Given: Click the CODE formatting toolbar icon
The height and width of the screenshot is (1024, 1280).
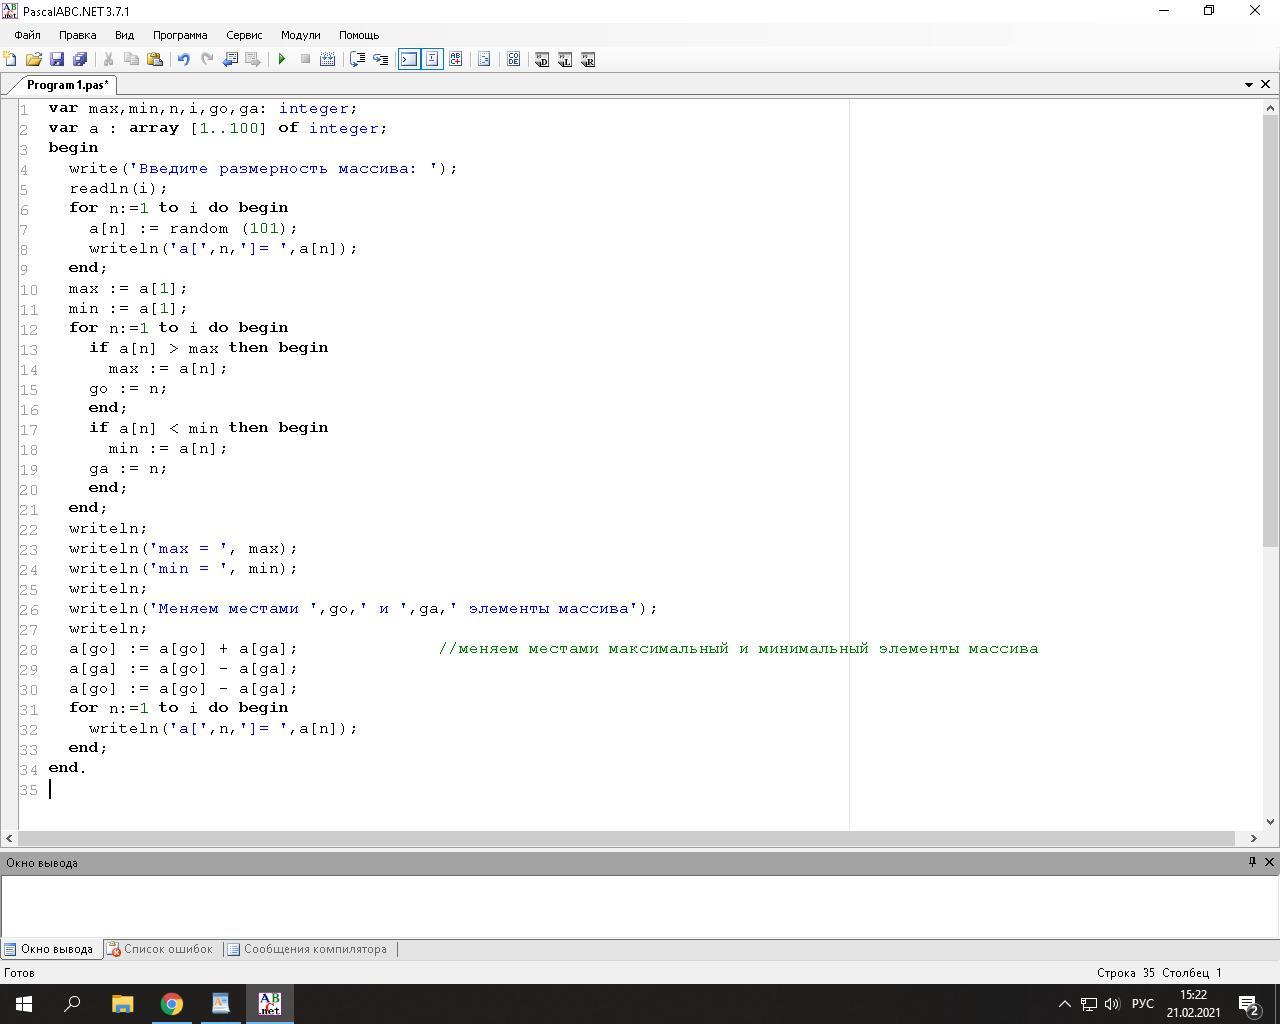Looking at the screenshot, I should (x=513, y=60).
